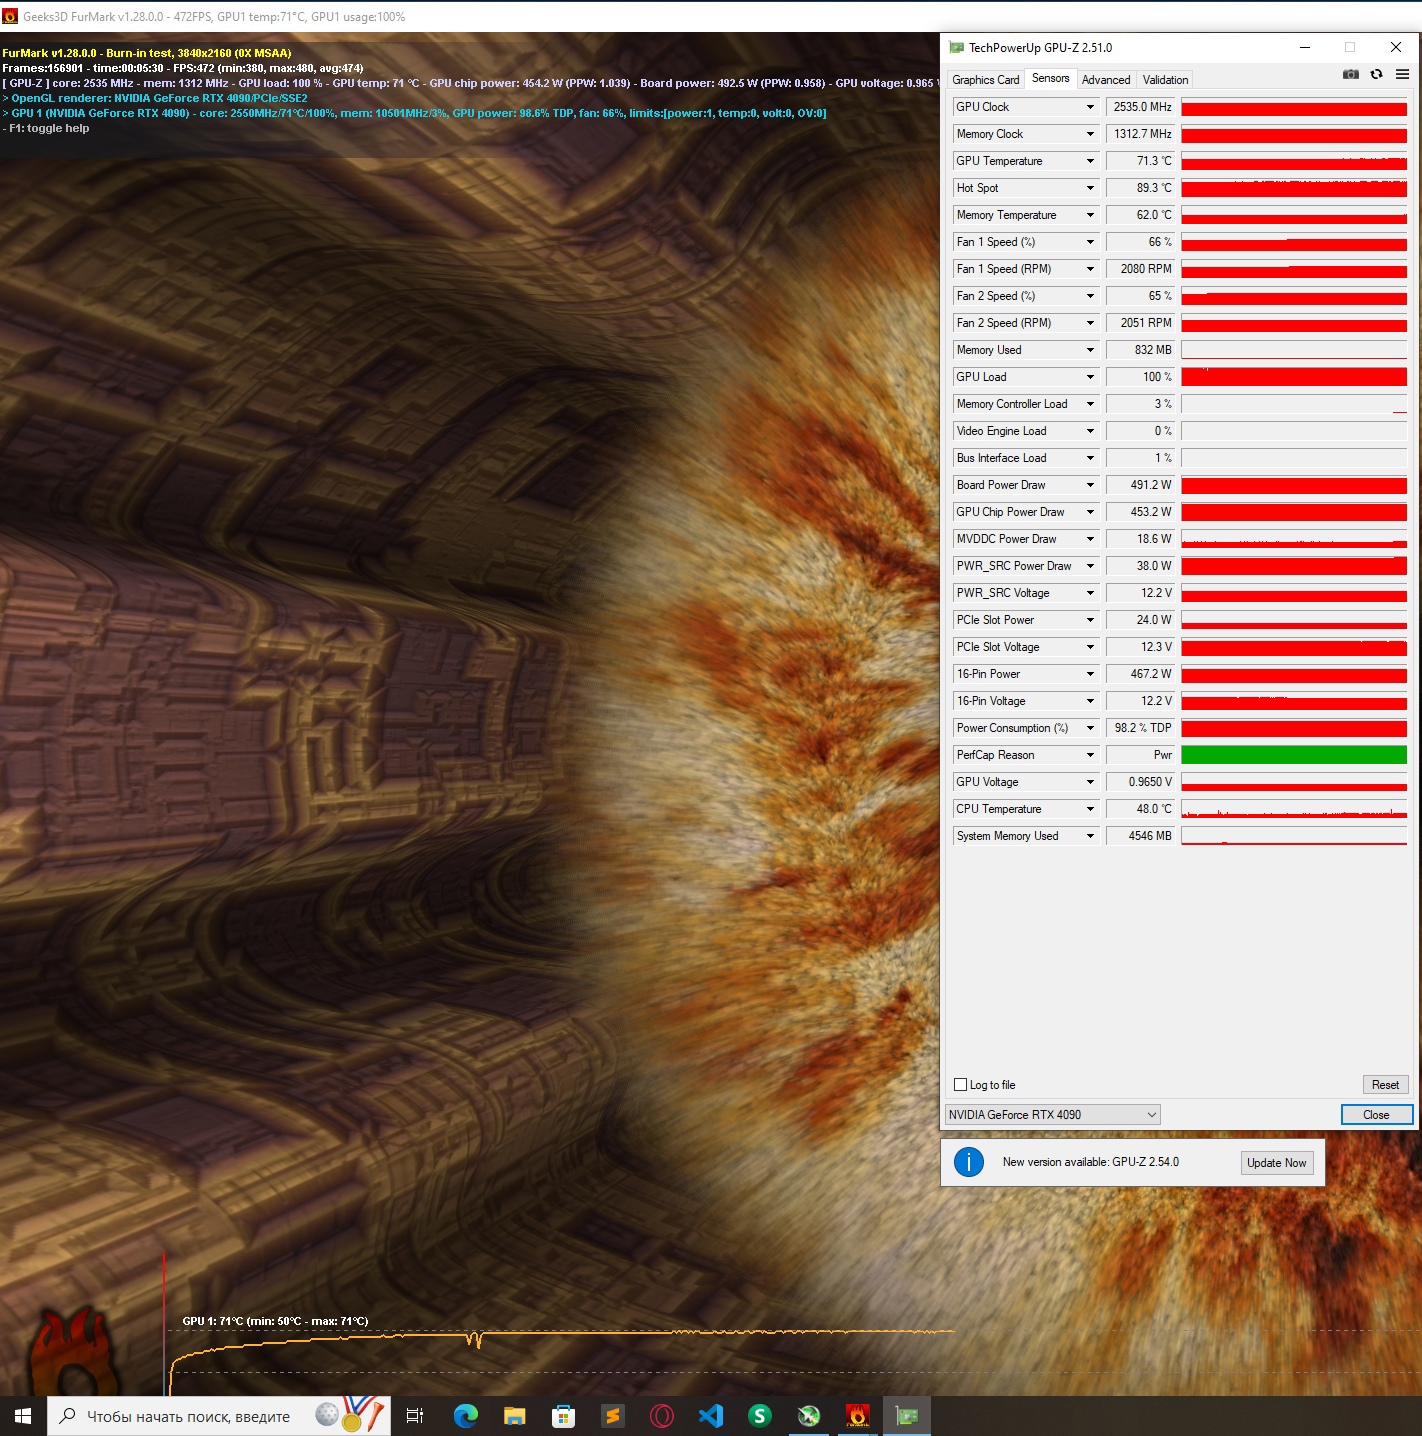Click the Fan 2 Speed value 2051 RPM
Viewport: 1422px width, 1436px height.
(x=1140, y=323)
